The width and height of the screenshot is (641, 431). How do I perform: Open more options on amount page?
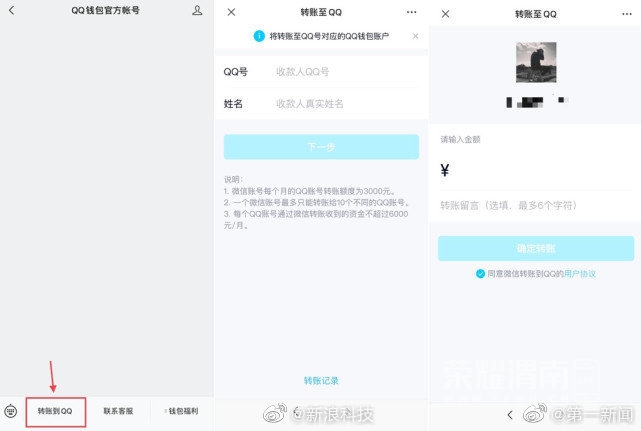624,13
